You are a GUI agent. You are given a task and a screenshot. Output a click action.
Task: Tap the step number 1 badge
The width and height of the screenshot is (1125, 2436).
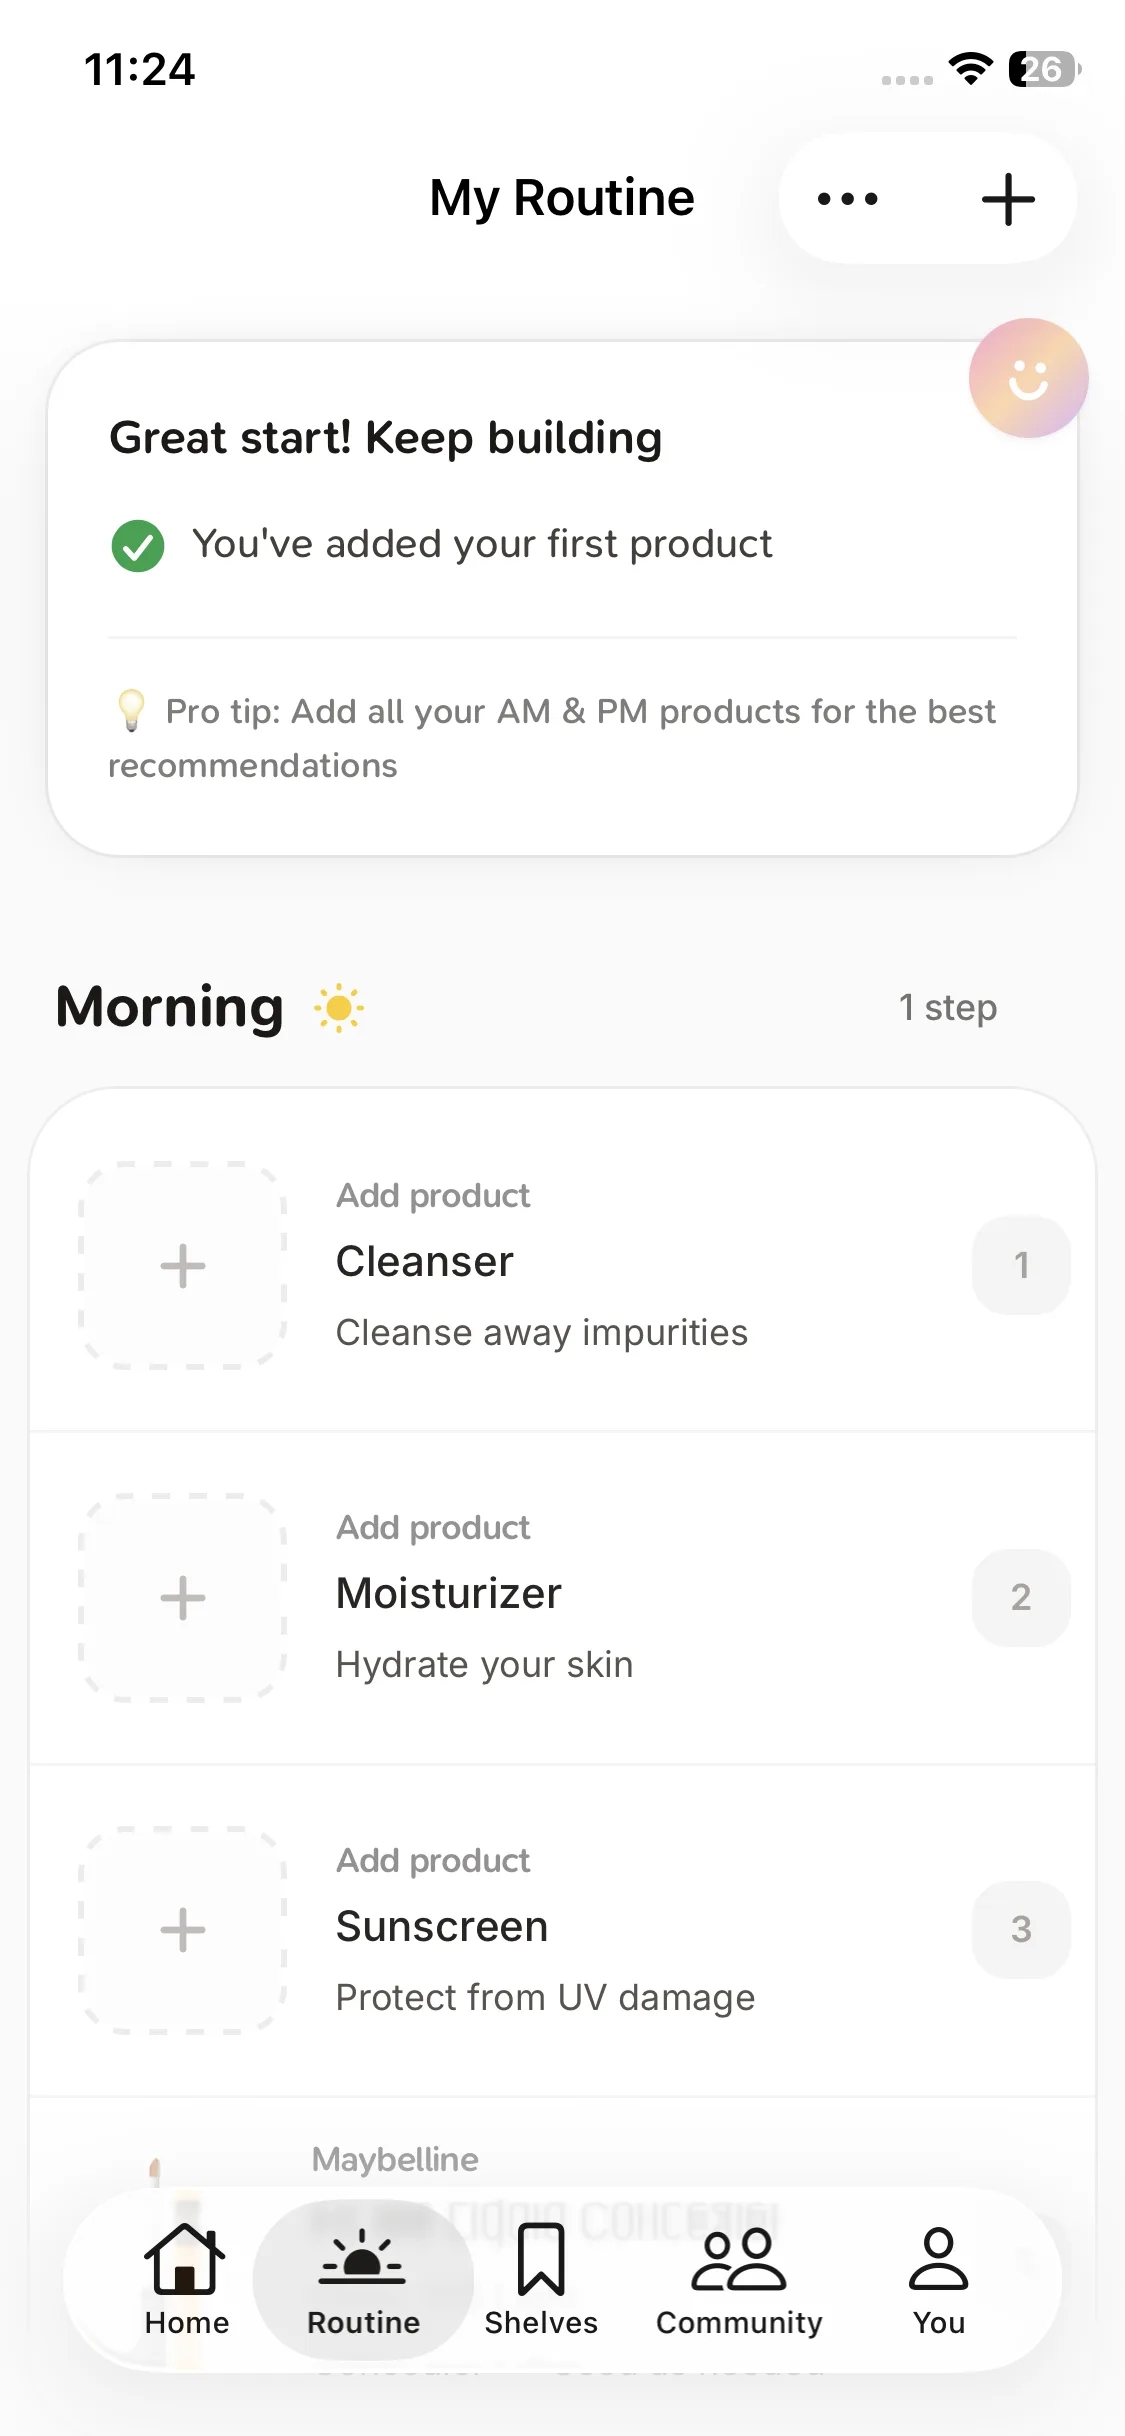[1021, 1265]
